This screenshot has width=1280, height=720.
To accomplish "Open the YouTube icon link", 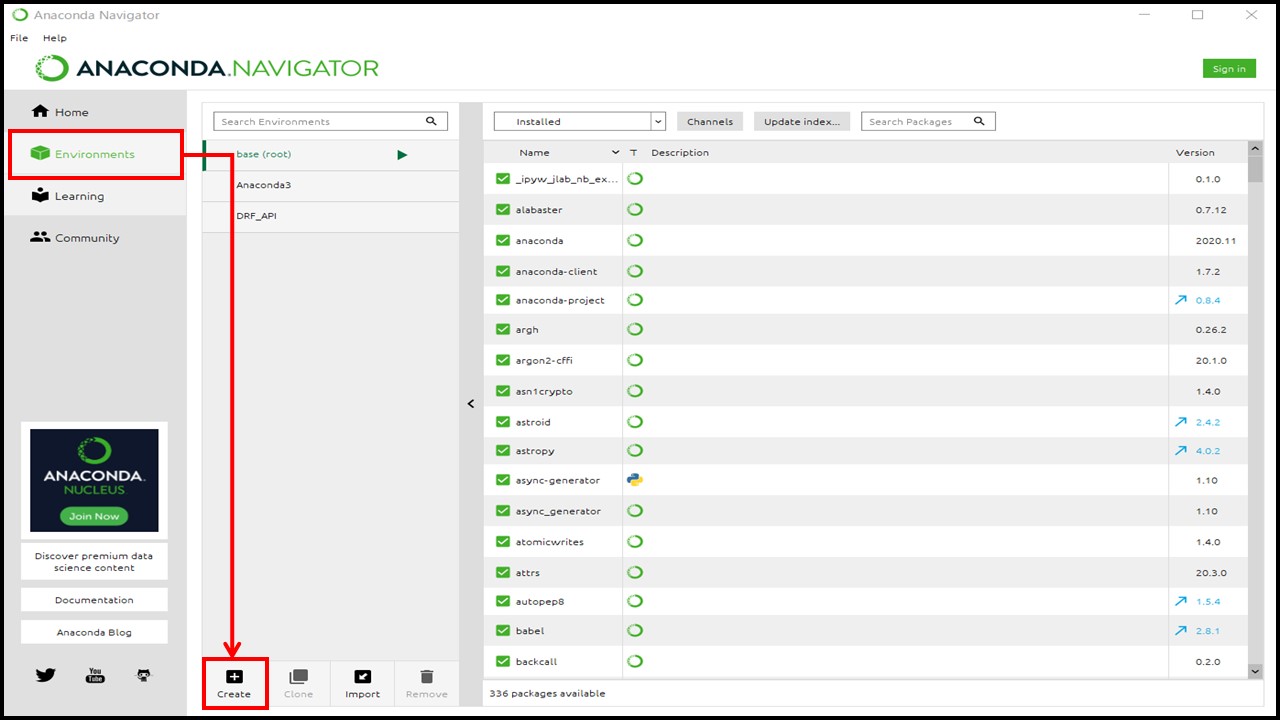I will click(x=95, y=675).
